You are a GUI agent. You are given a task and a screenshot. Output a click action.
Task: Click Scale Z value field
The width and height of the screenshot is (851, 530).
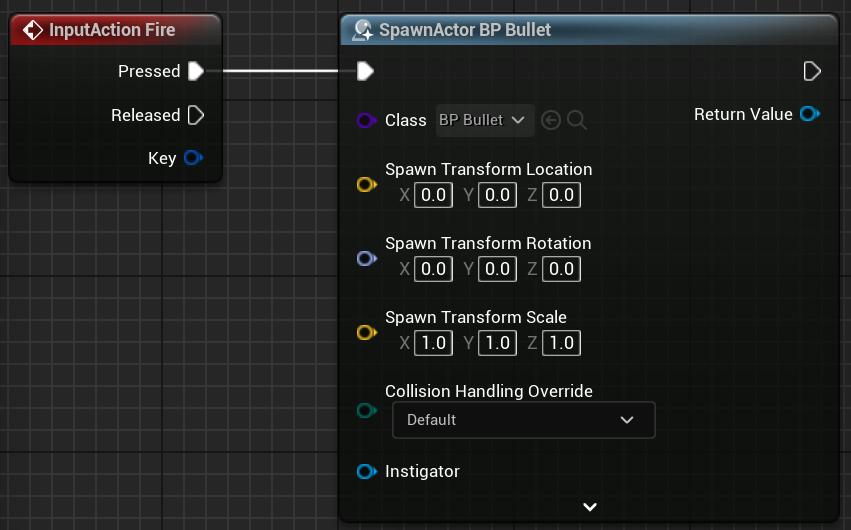click(561, 343)
